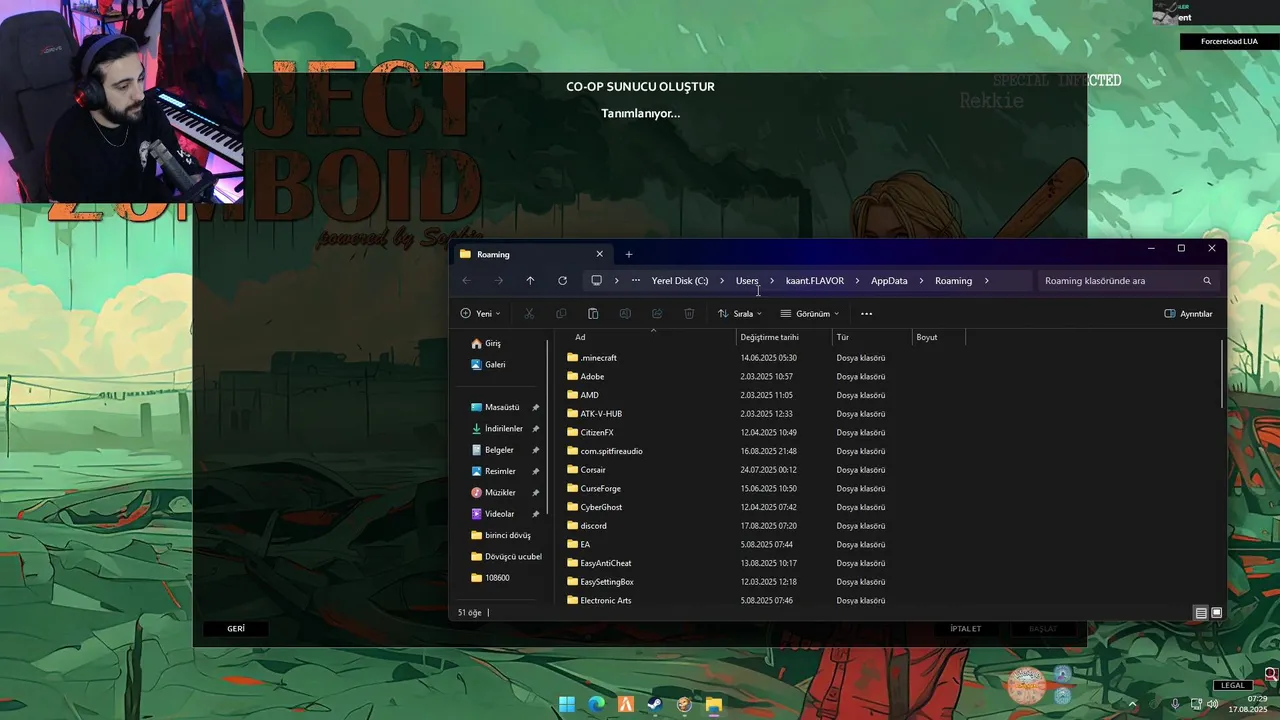This screenshot has height=720, width=1280.
Task: Open birinci dövüş folder in sidebar
Action: (503, 536)
